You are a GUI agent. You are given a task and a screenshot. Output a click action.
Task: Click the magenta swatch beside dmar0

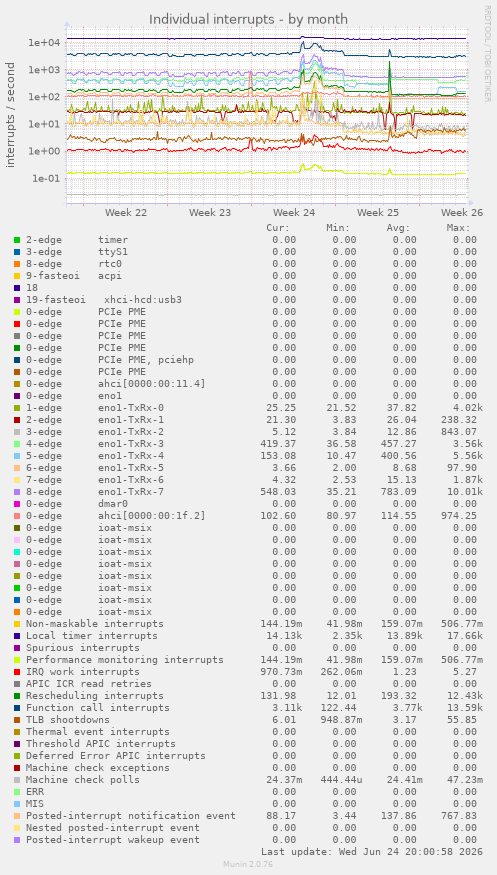pyautogui.click(x=17, y=504)
